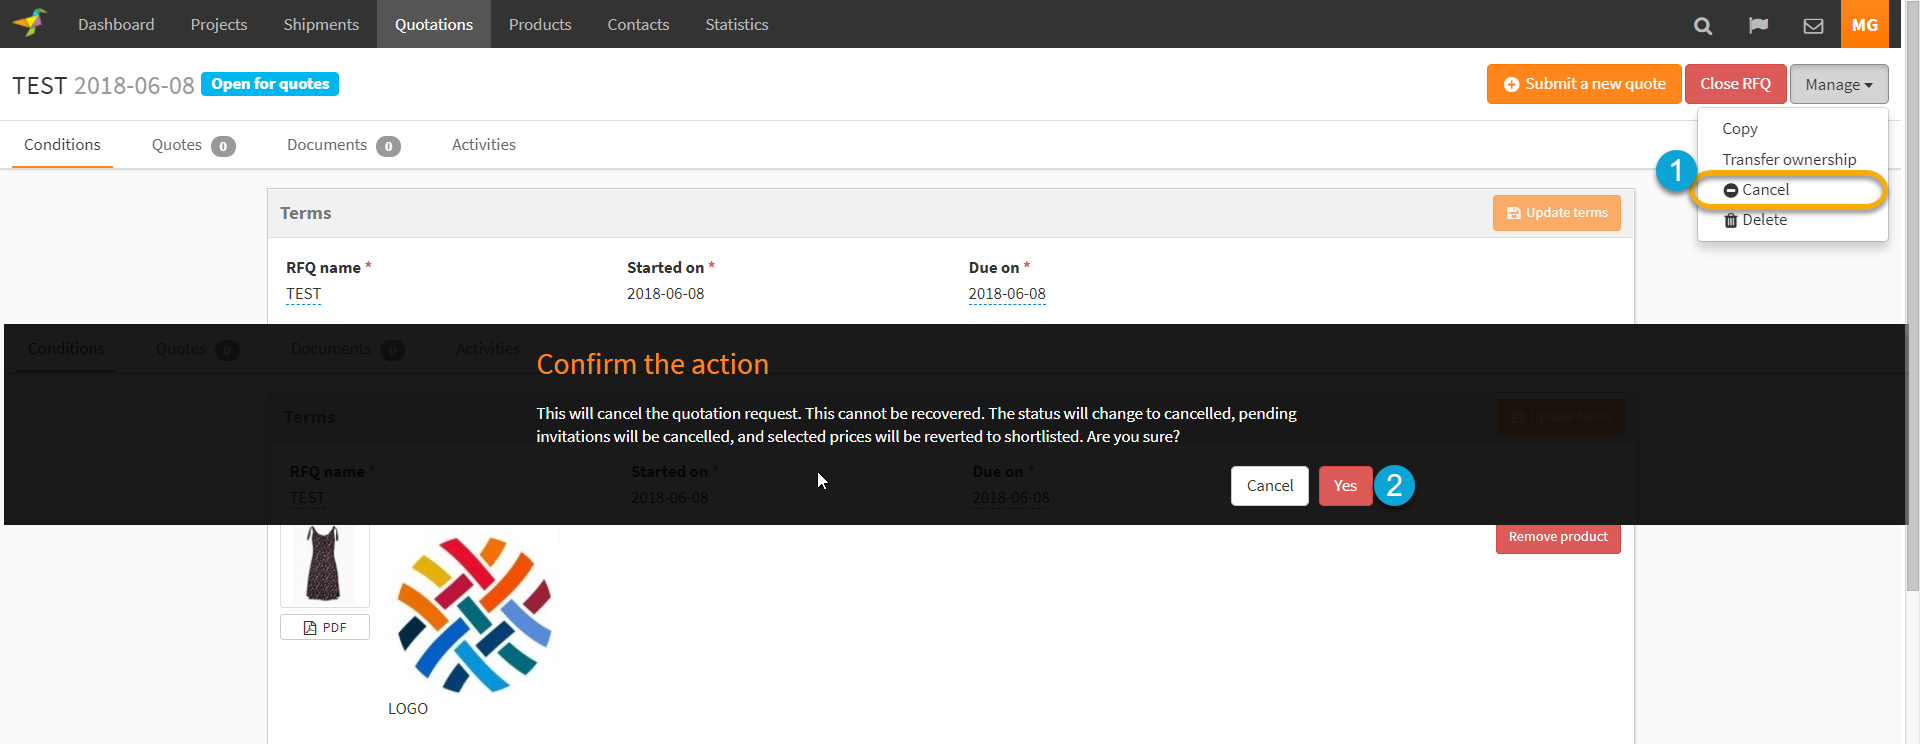Dismiss the dialog with Cancel button
The image size is (1920, 744).
[1269, 486]
